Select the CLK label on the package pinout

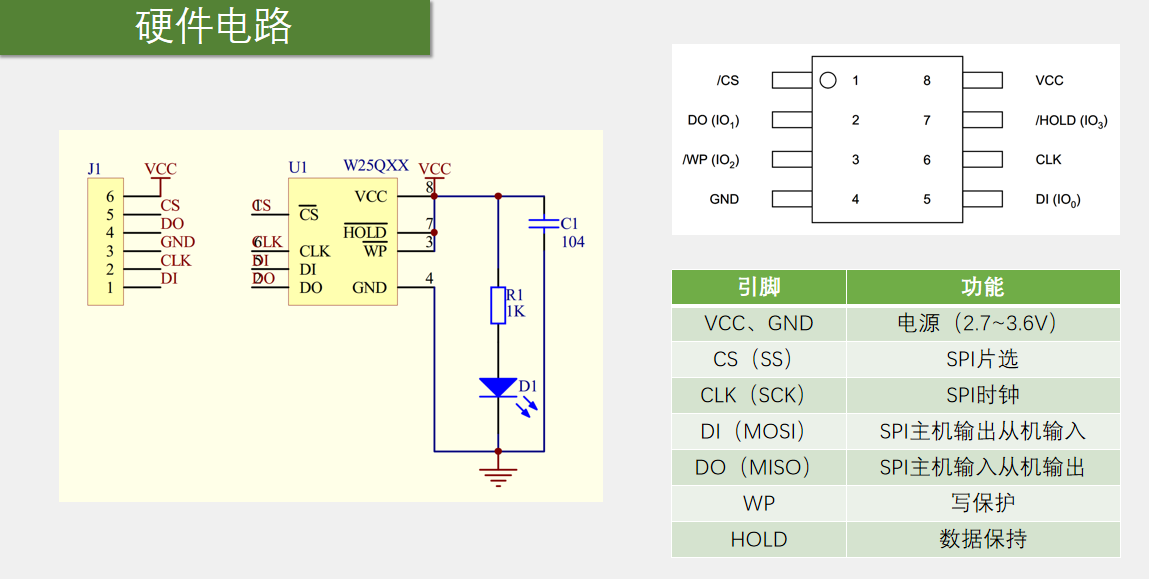tap(1048, 160)
